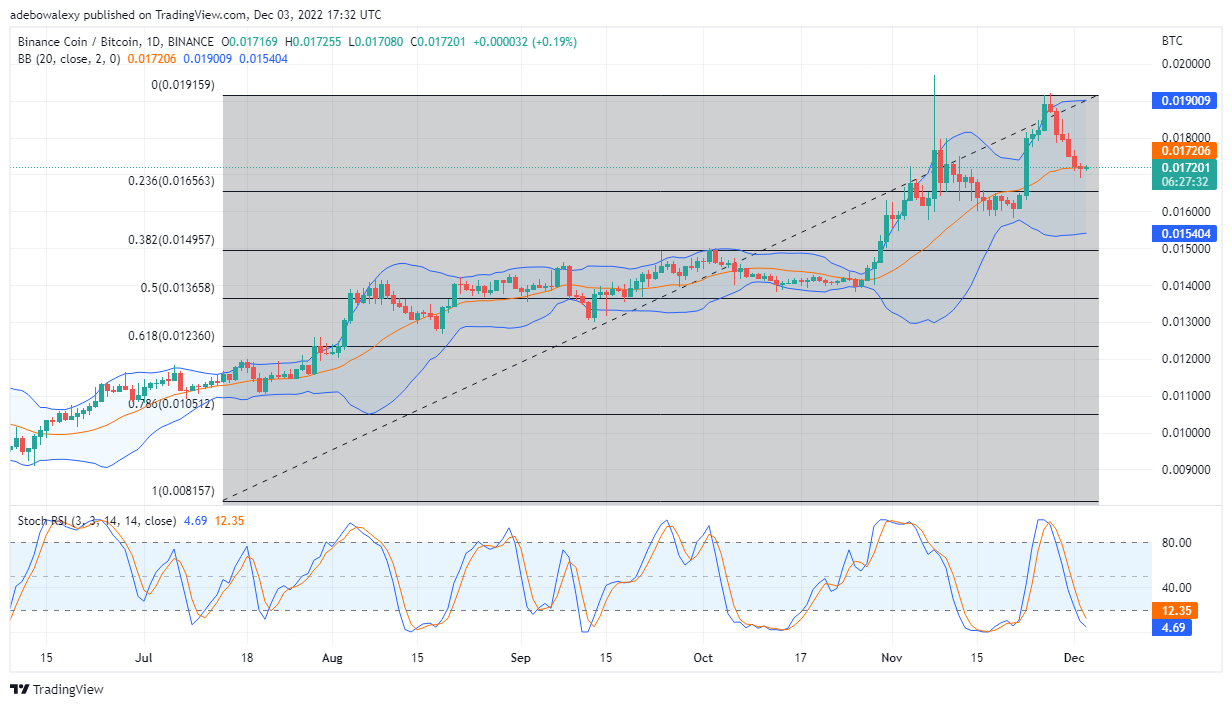
Task: Click the orange 12.35 value in the Stoch RSI legend
Action: pyautogui.click(x=229, y=521)
